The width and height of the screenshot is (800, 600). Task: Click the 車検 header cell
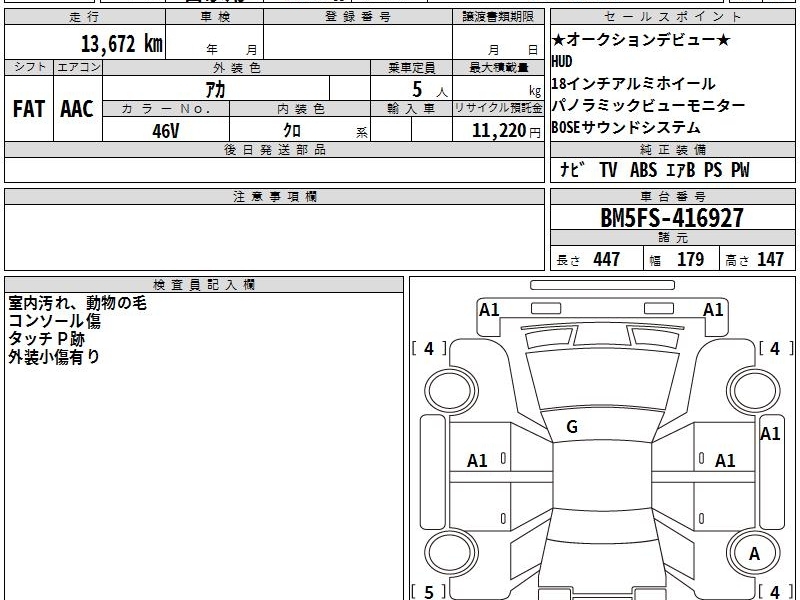215,17
